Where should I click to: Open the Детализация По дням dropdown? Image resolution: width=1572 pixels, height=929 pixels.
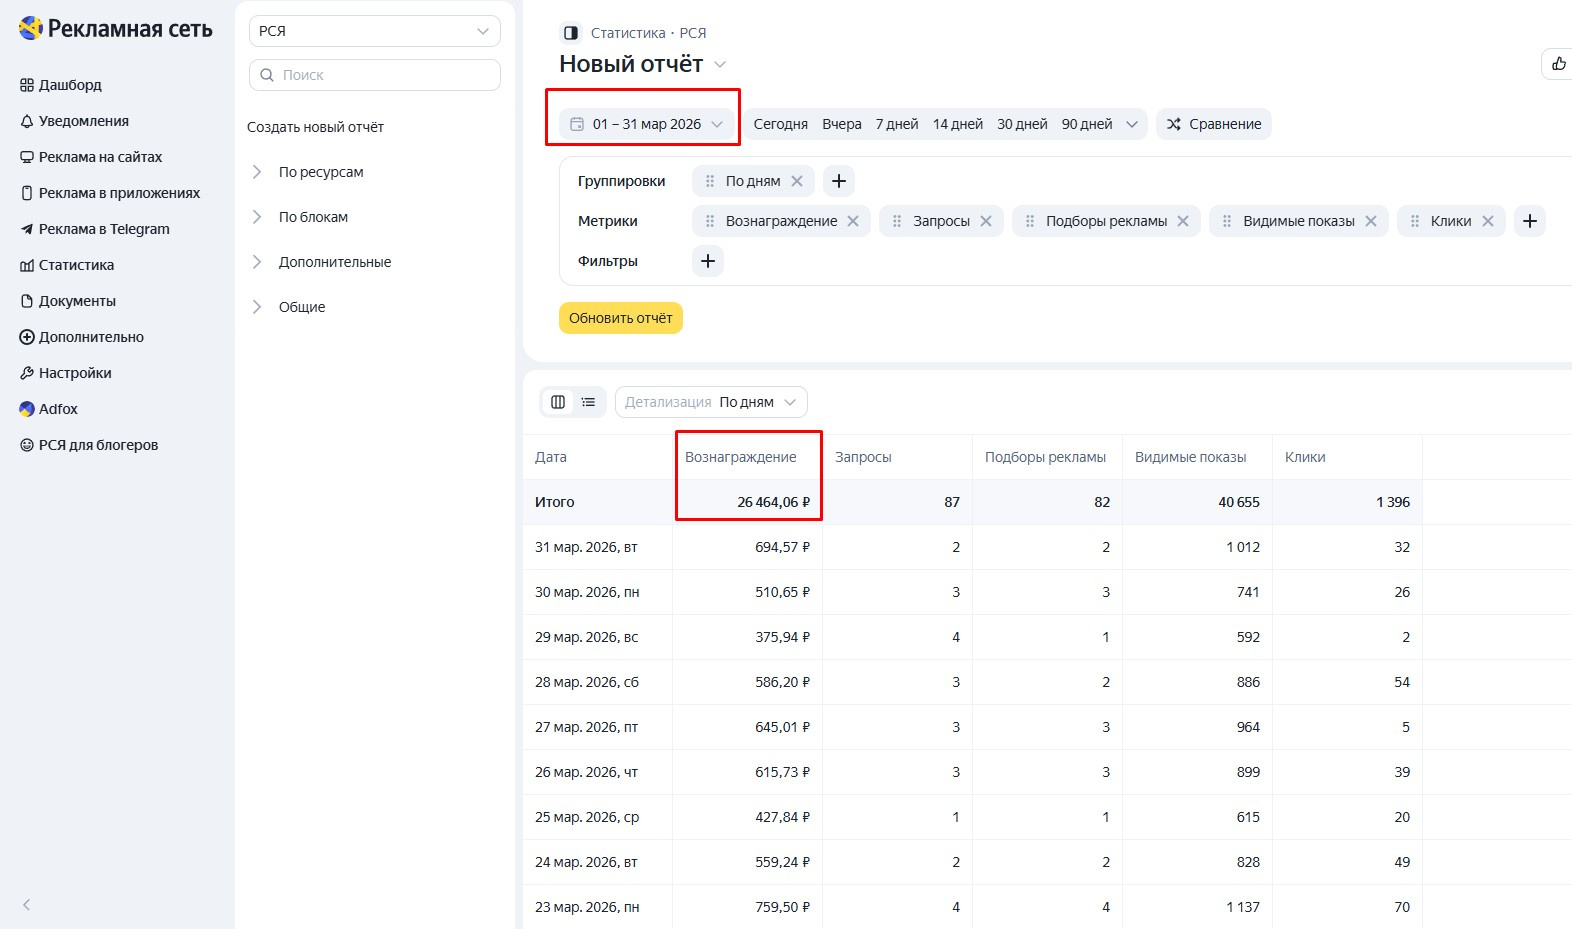(711, 402)
